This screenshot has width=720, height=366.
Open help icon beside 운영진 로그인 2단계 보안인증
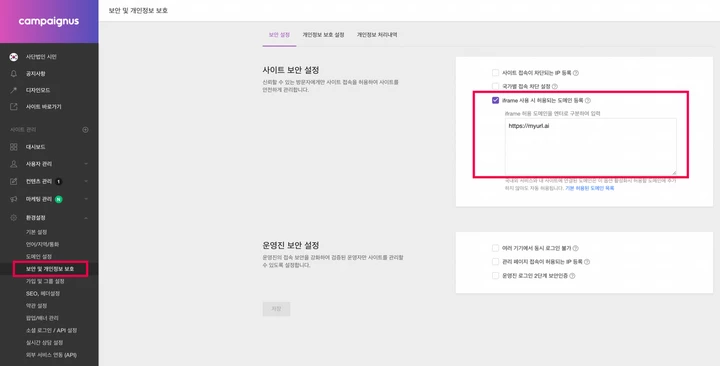coord(572,276)
